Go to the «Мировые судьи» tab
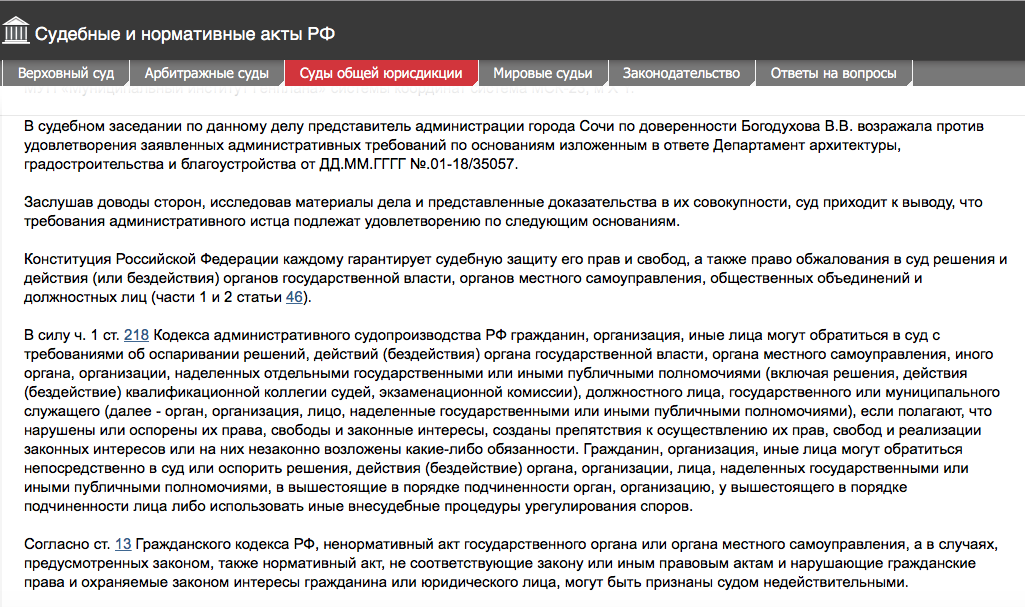The width and height of the screenshot is (1025, 607). point(543,73)
